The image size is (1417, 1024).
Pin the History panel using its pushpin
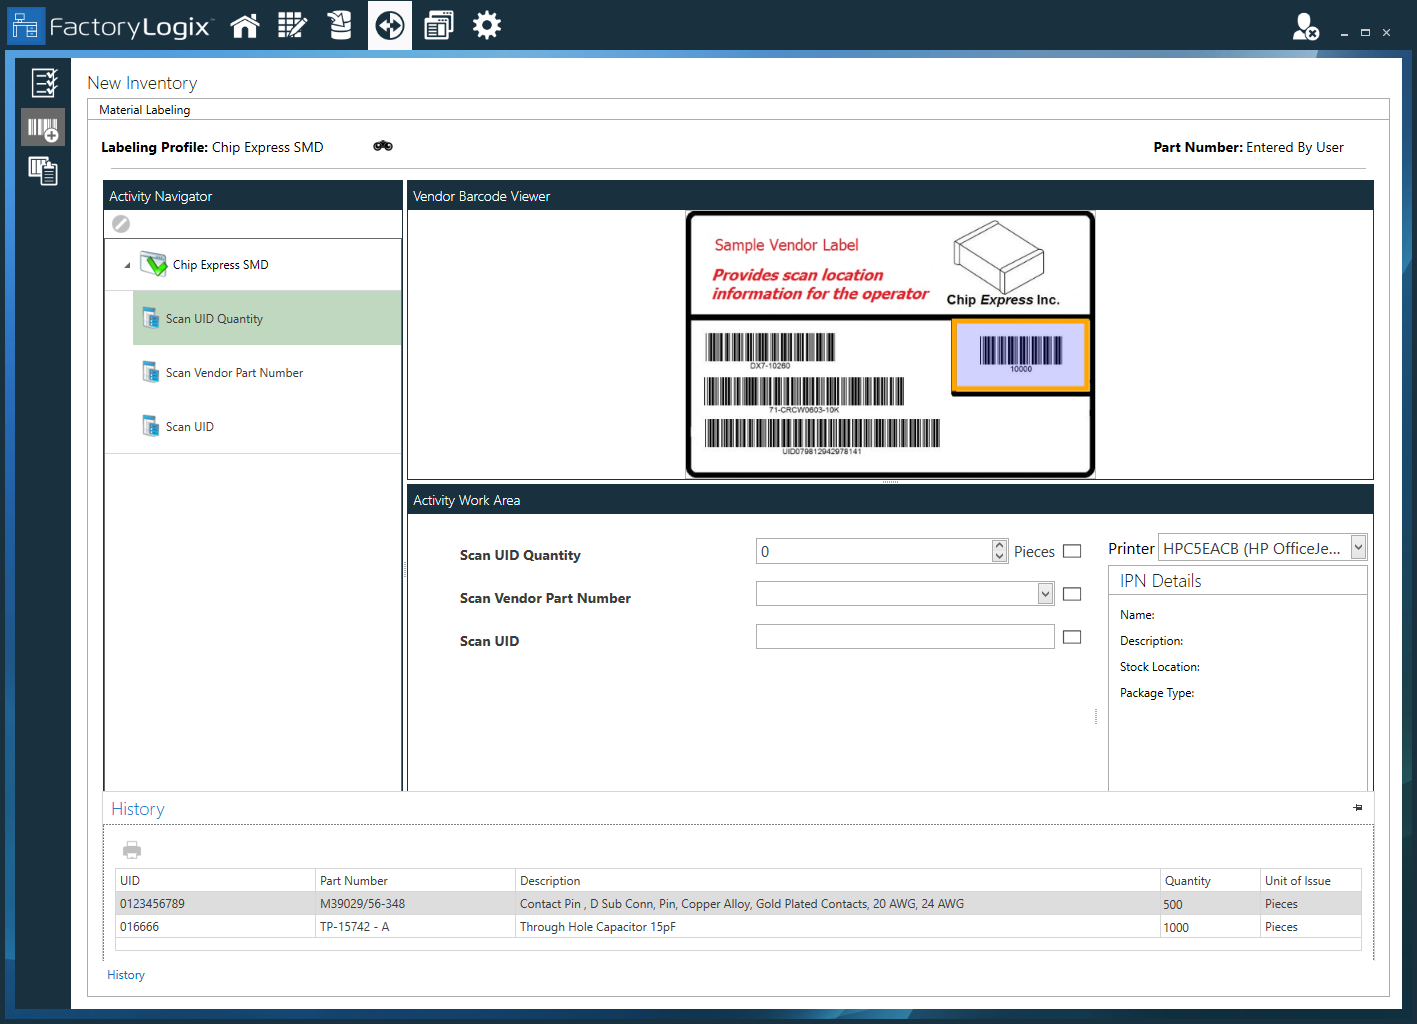1357,807
